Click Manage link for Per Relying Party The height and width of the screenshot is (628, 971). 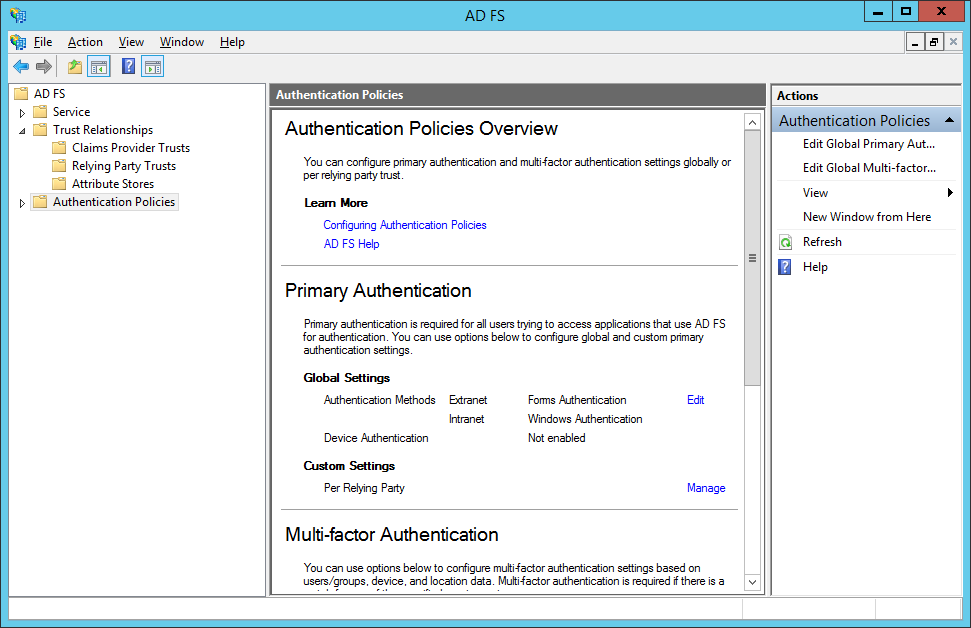pyautogui.click(x=705, y=488)
